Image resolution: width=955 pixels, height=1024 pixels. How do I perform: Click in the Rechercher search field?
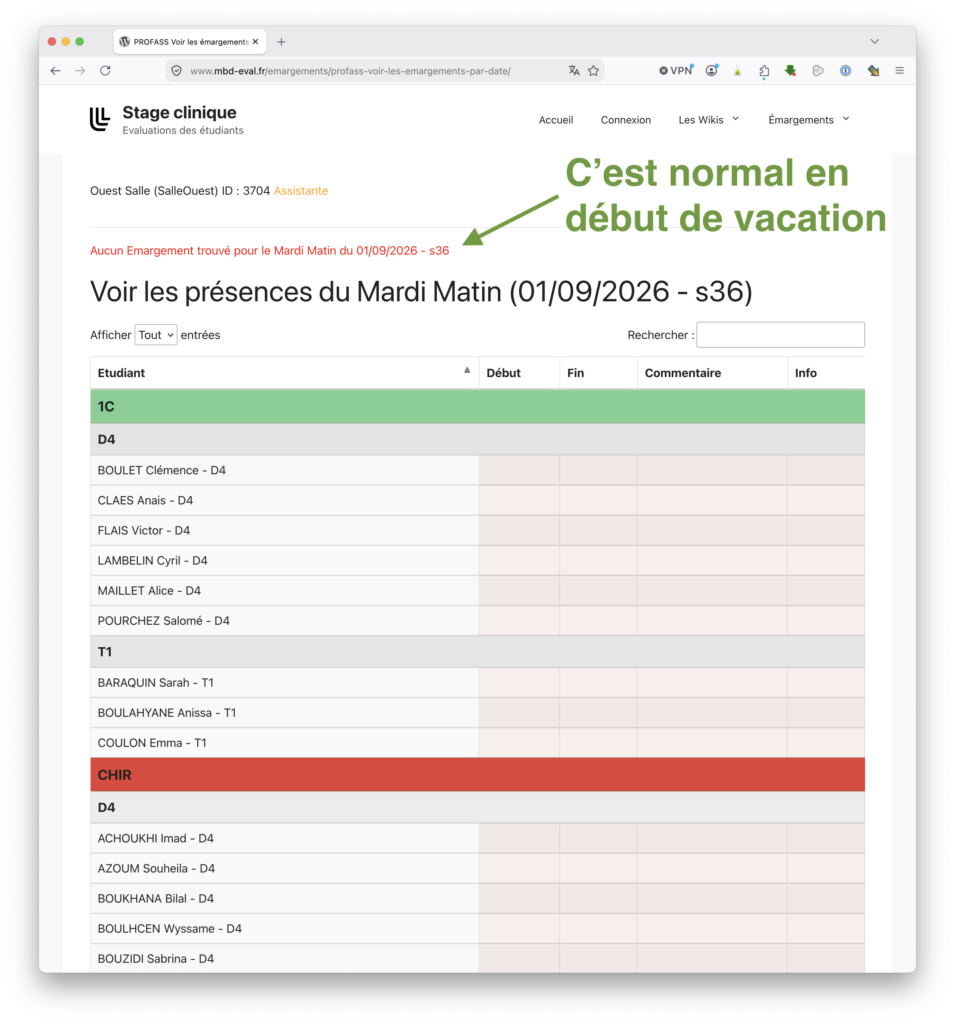(781, 335)
